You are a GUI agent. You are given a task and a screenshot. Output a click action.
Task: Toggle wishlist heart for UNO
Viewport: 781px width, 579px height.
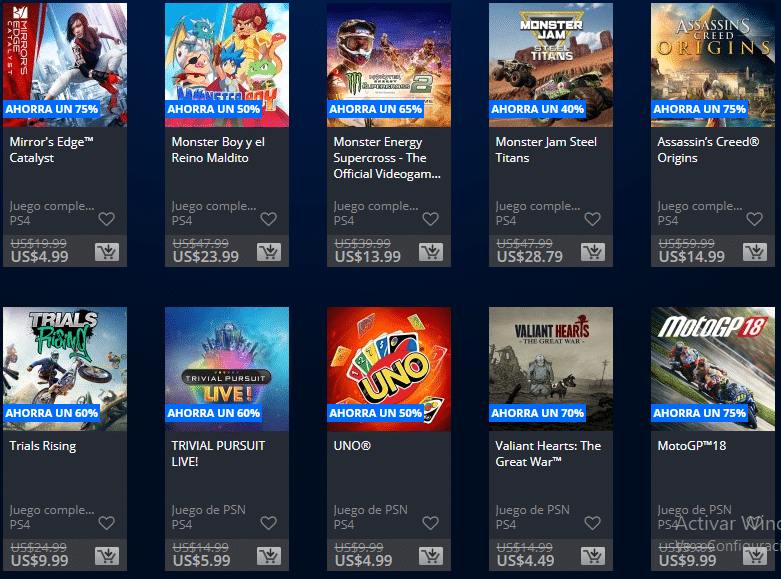pyautogui.click(x=430, y=523)
